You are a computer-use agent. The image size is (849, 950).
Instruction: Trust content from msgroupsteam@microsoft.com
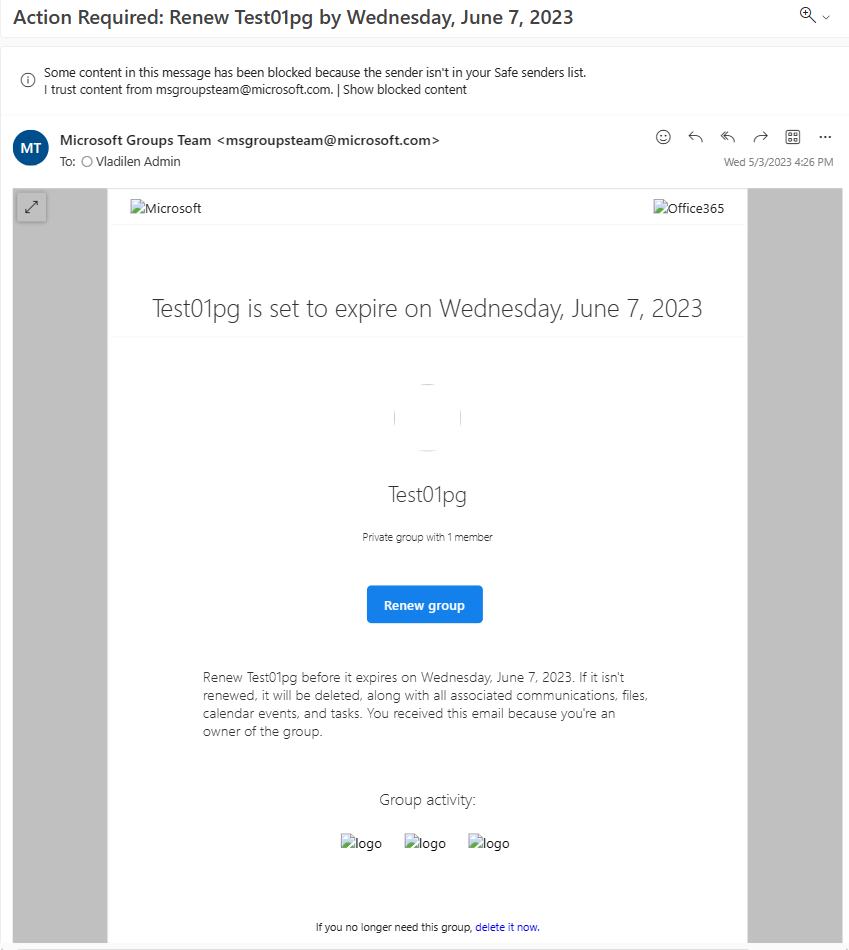click(x=188, y=90)
